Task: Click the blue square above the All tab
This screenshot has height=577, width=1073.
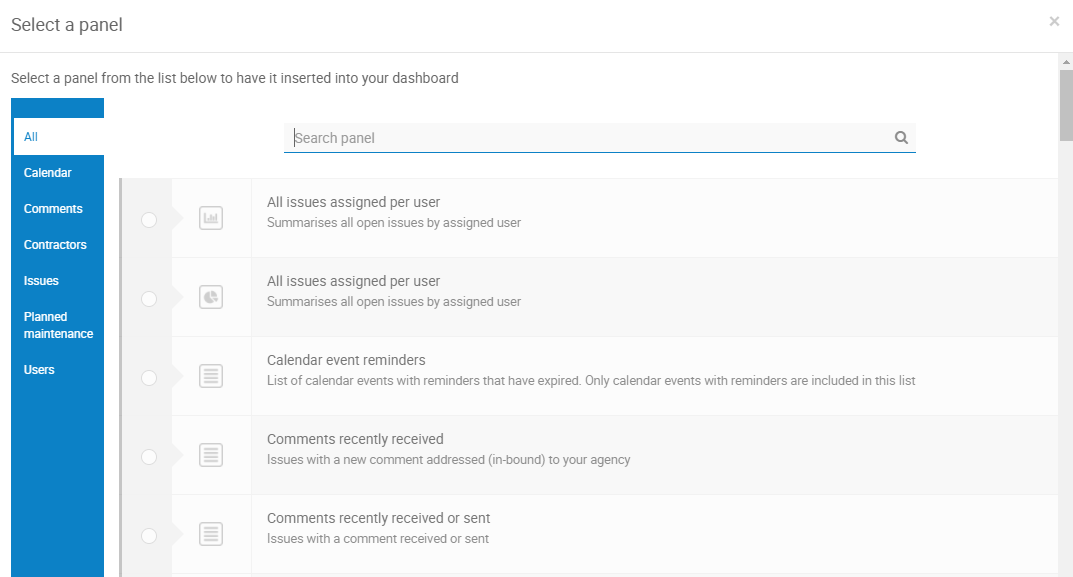Action: (x=57, y=107)
